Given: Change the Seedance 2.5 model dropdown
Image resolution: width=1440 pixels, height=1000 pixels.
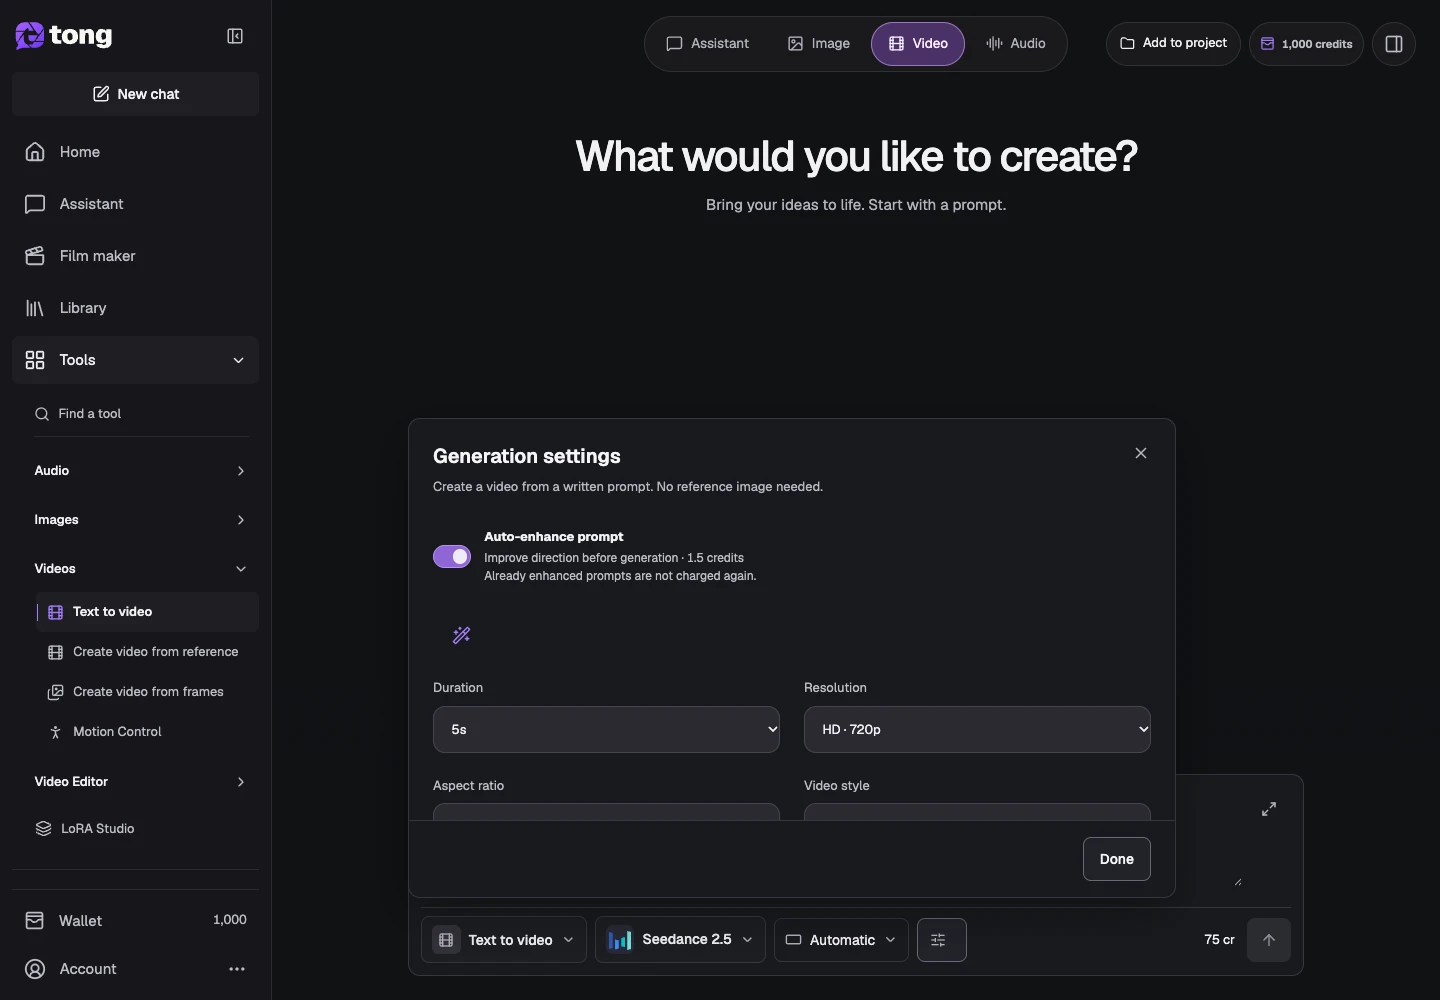Looking at the screenshot, I should [680, 940].
